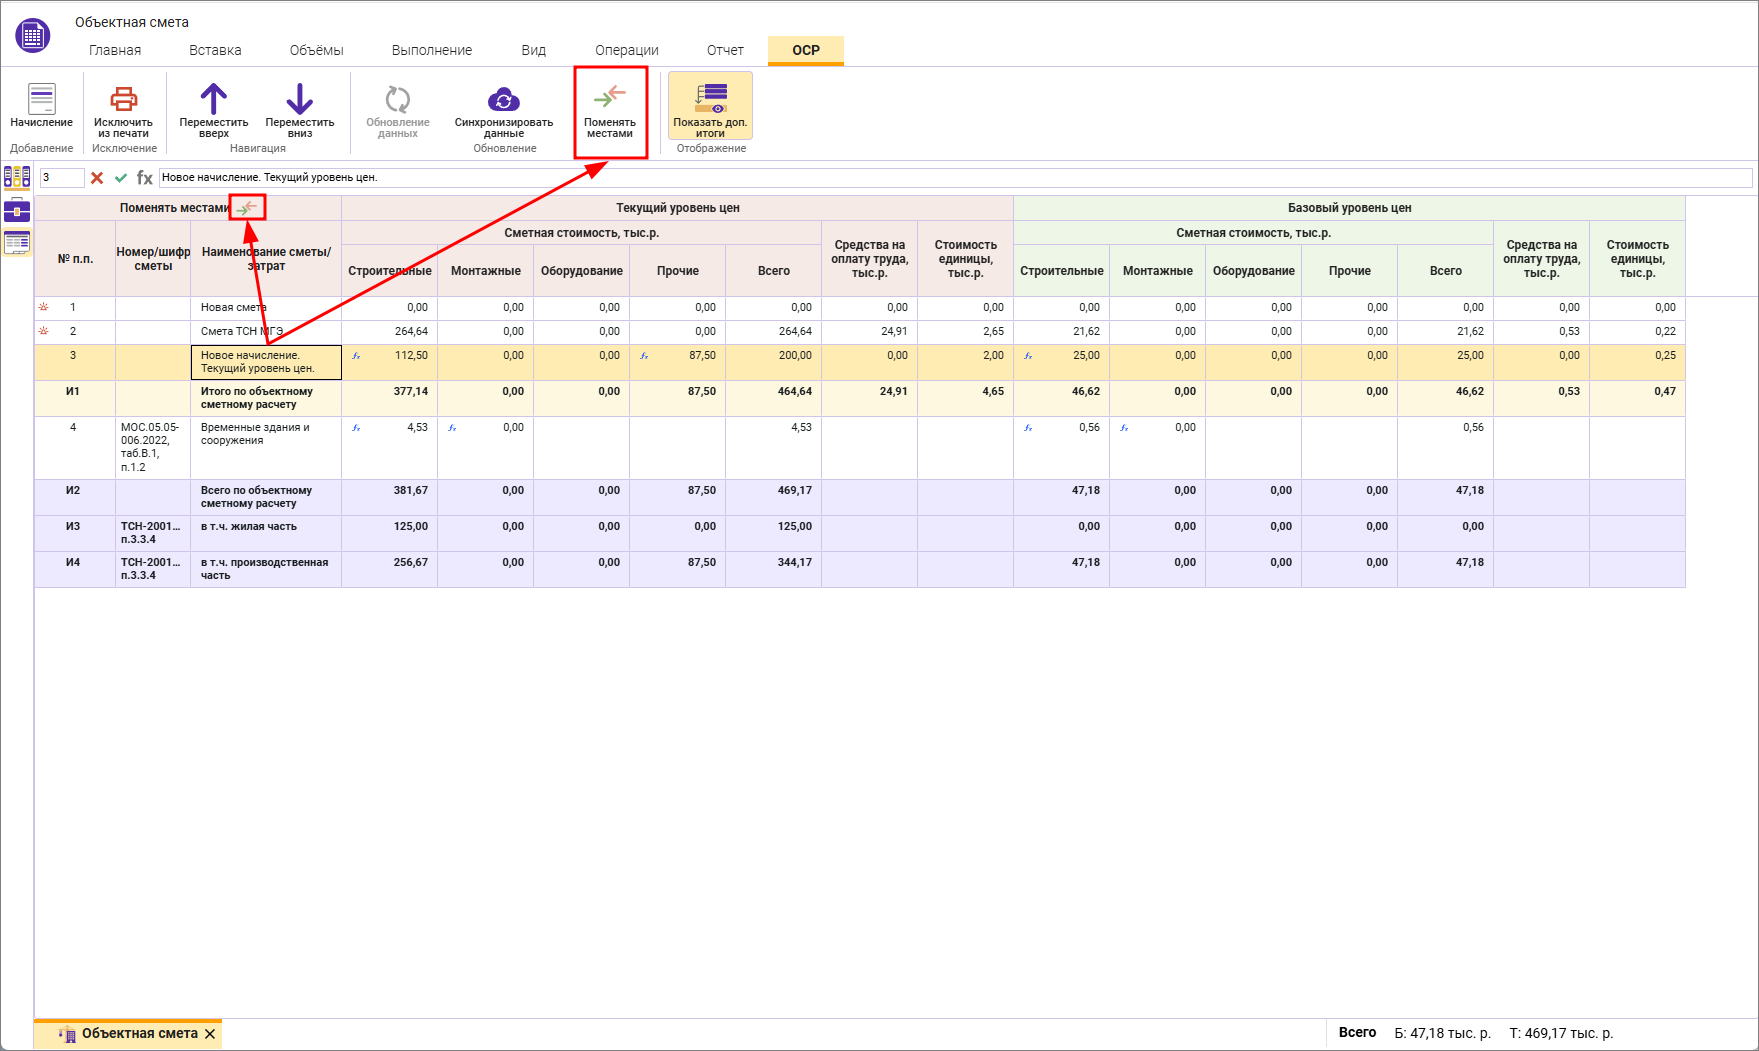The width and height of the screenshot is (1759, 1051).
Task: Click swap arrows icon in table header
Action: click(247, 208)
